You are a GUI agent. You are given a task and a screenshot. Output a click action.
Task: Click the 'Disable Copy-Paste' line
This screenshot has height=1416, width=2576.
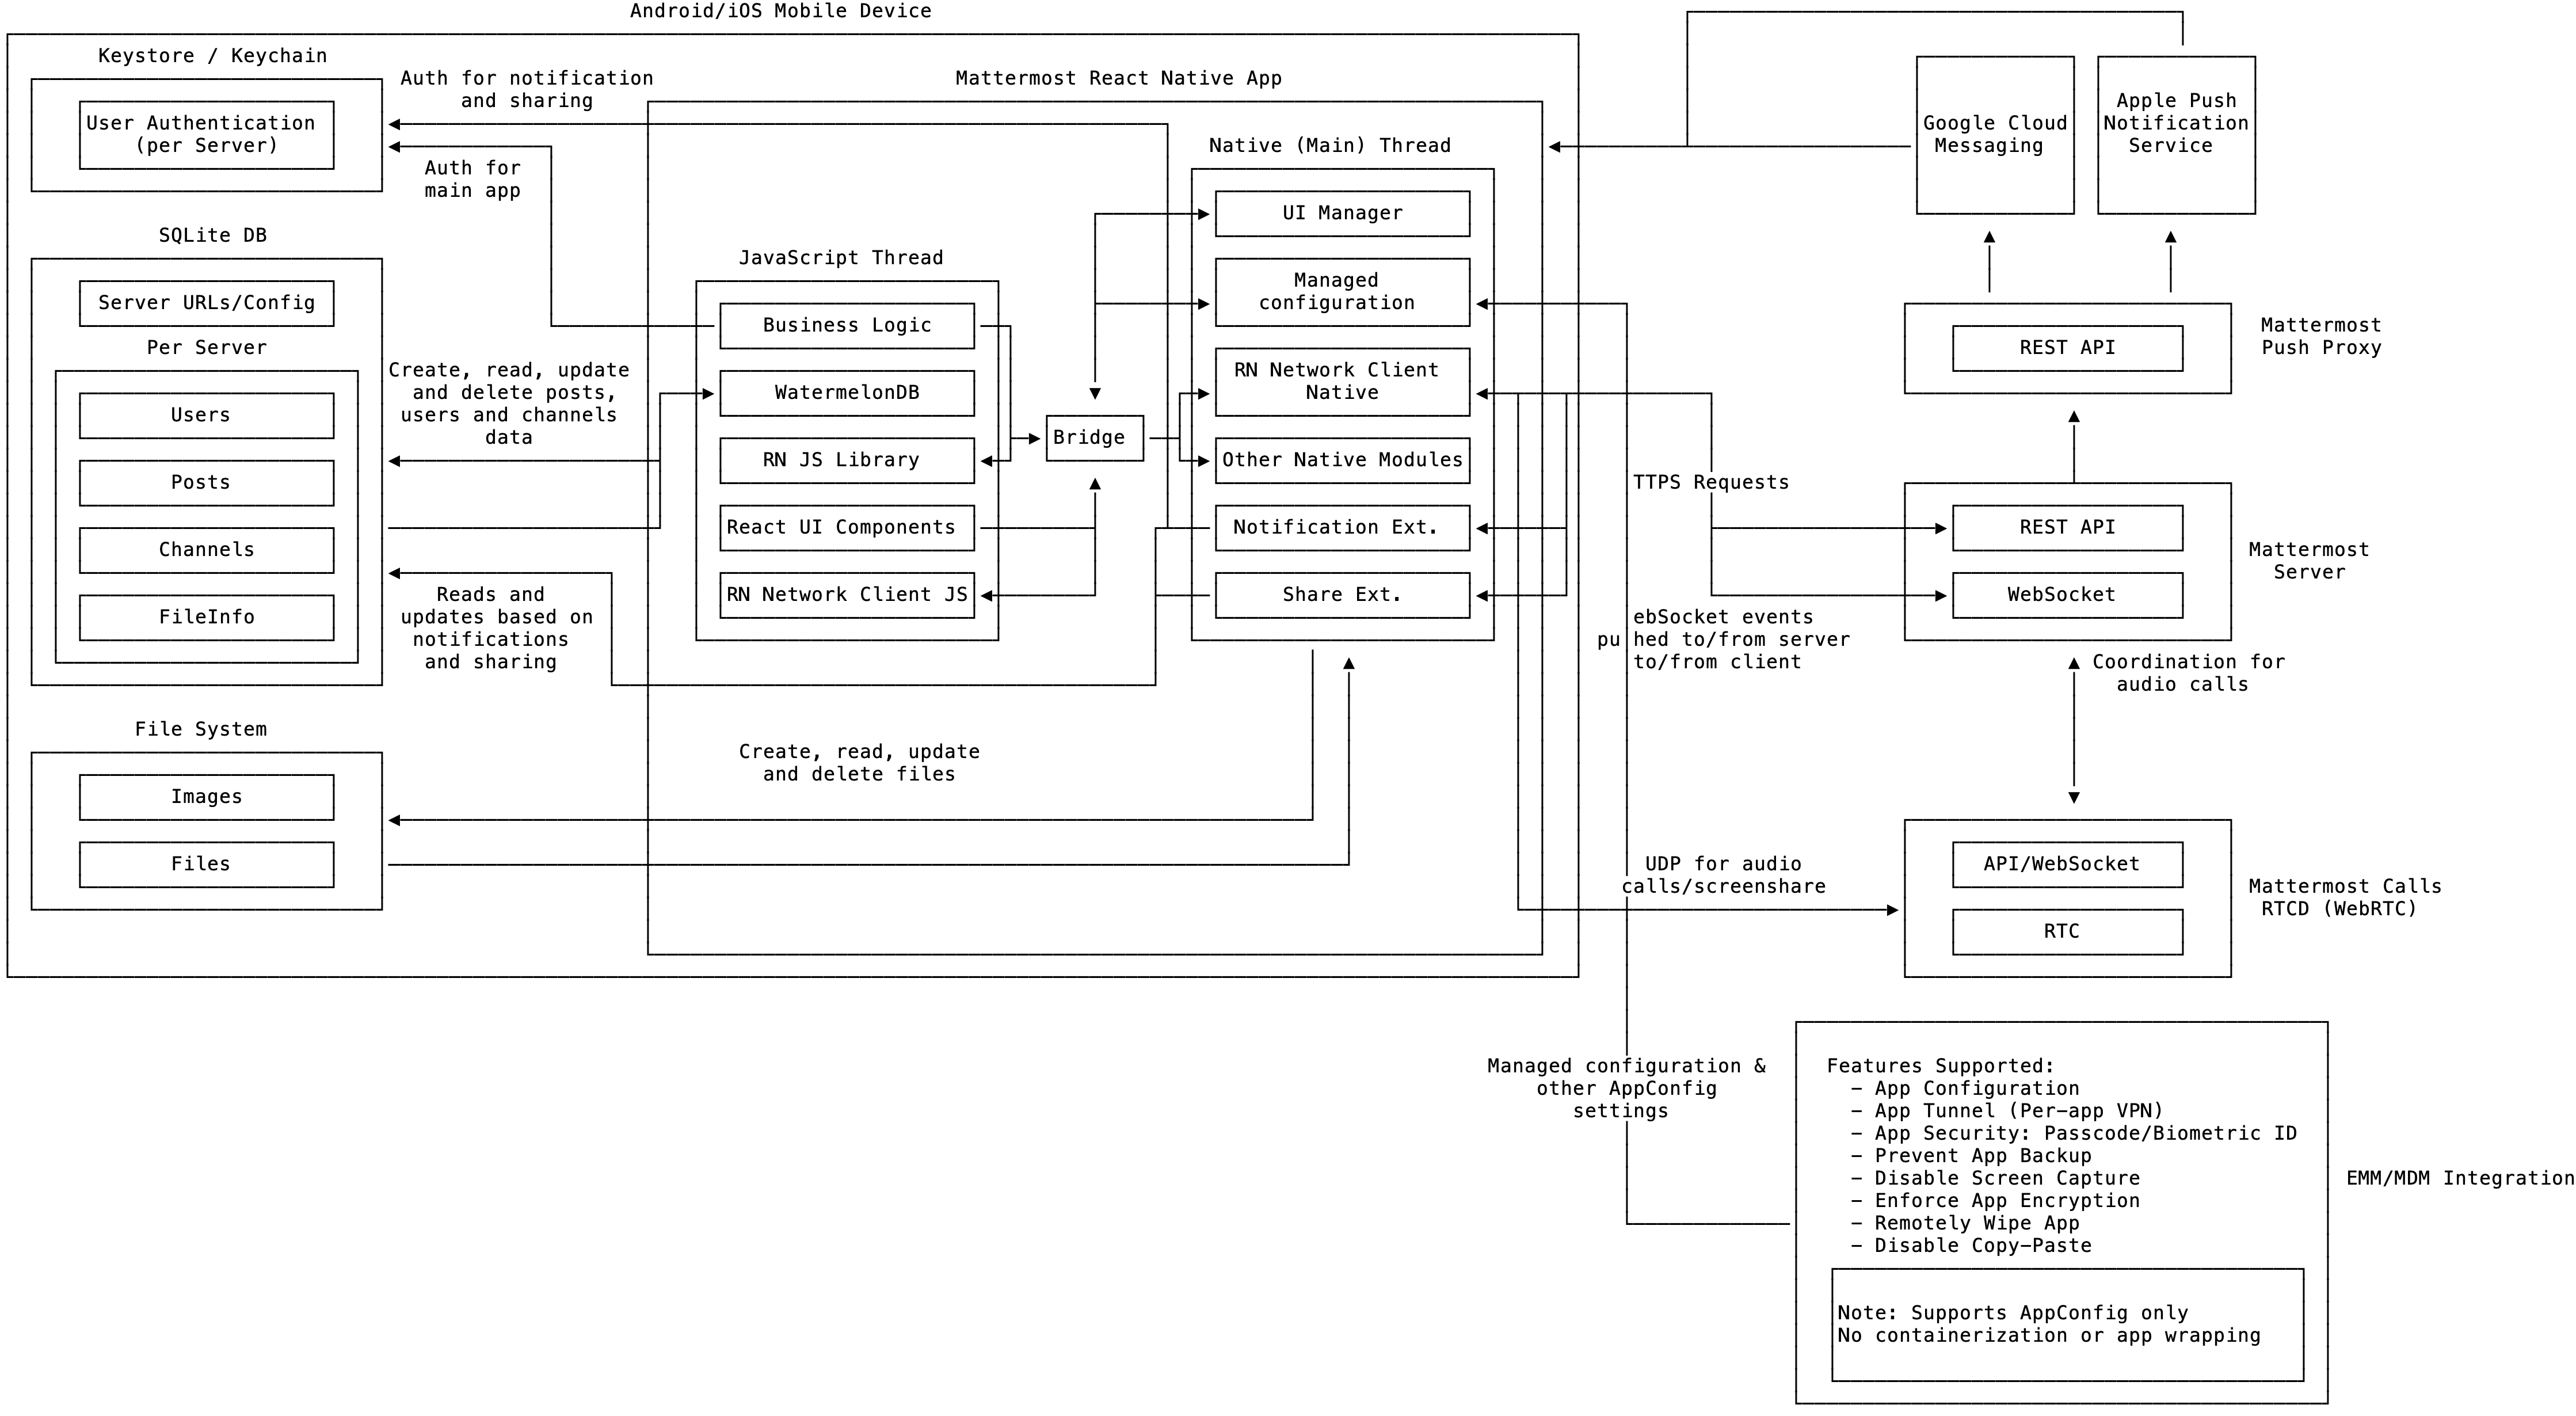tap(1971, 1246)
